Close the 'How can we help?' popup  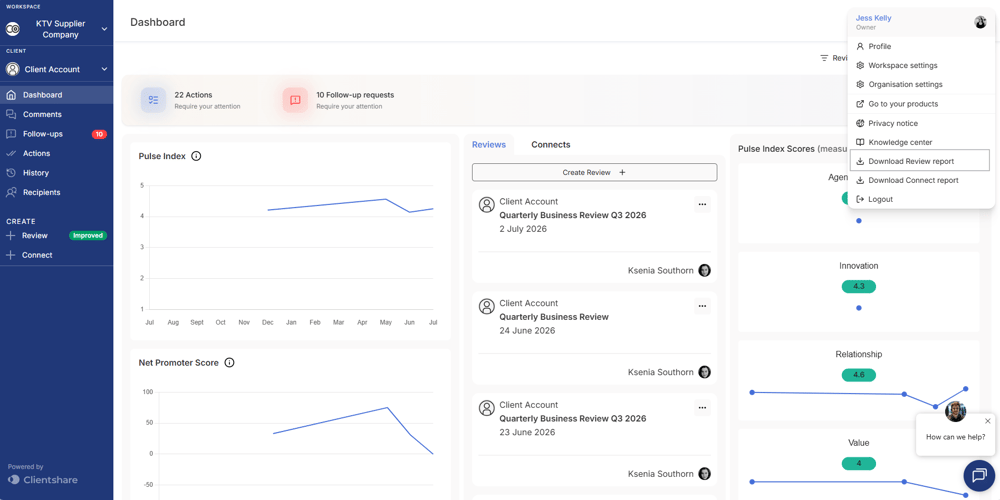tap(988, 421)
